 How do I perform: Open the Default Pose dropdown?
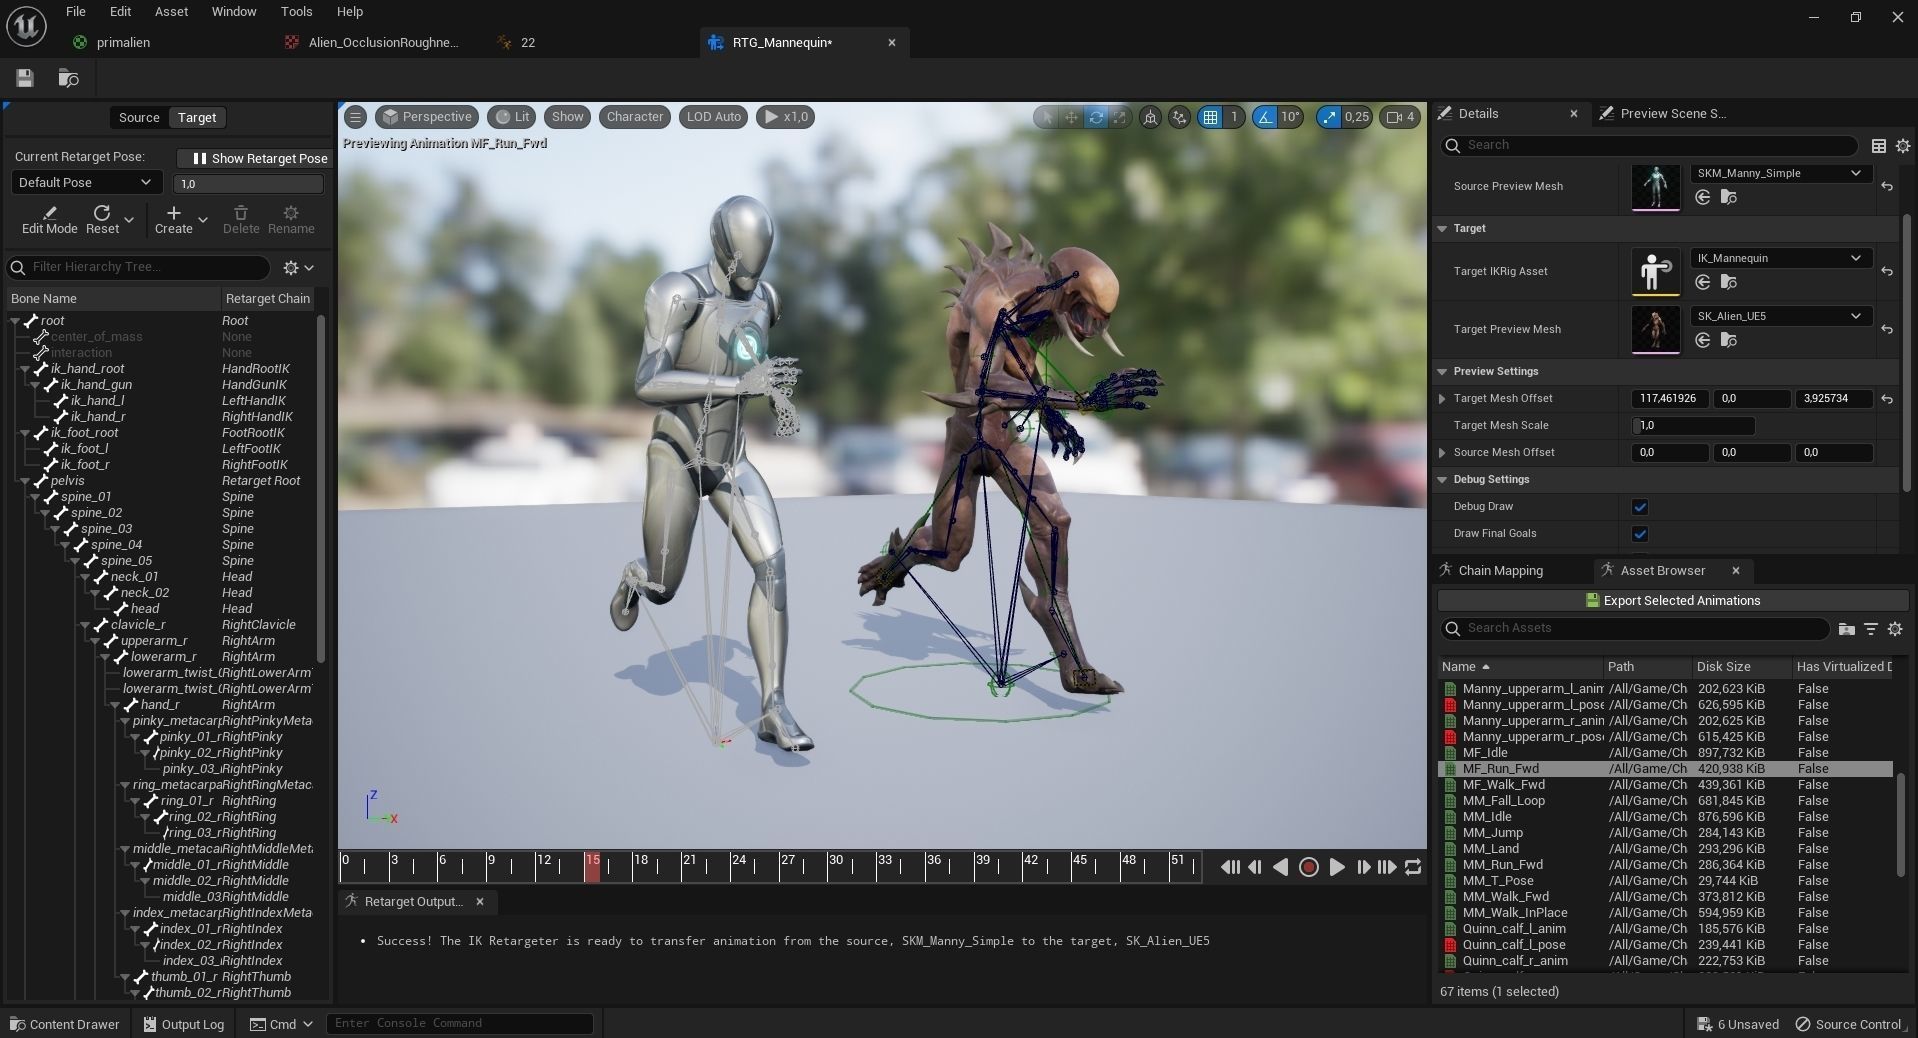[x=85, y=183]
